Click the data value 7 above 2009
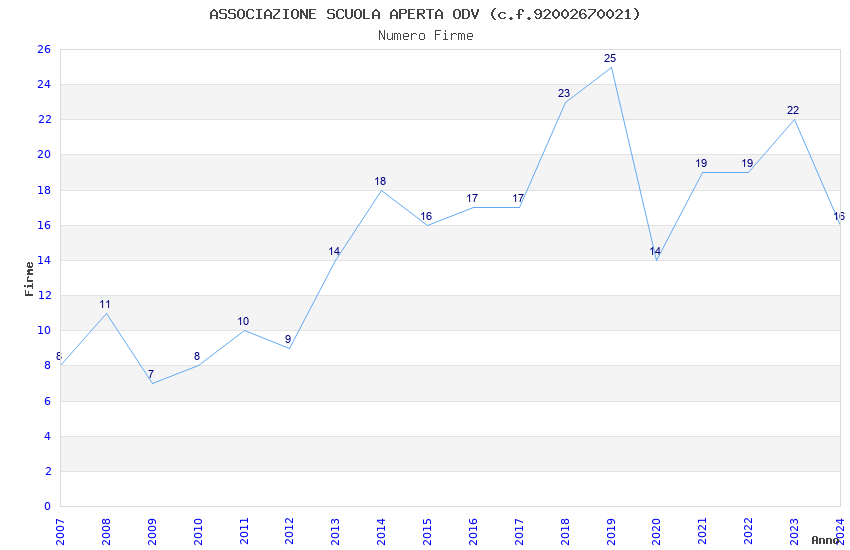The height and width of the screenshot is (550, 850). [x=151, y=374]
